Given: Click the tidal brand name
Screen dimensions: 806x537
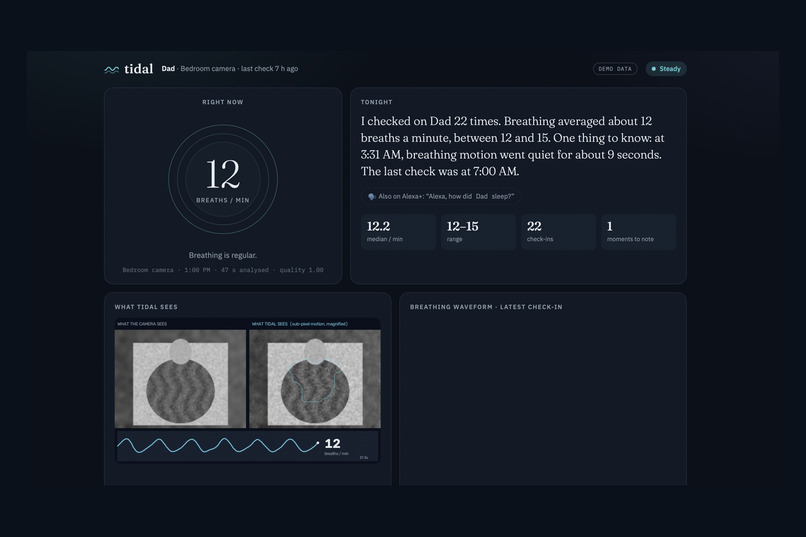Looking at the screenshot, I should [x=139, y=69].
